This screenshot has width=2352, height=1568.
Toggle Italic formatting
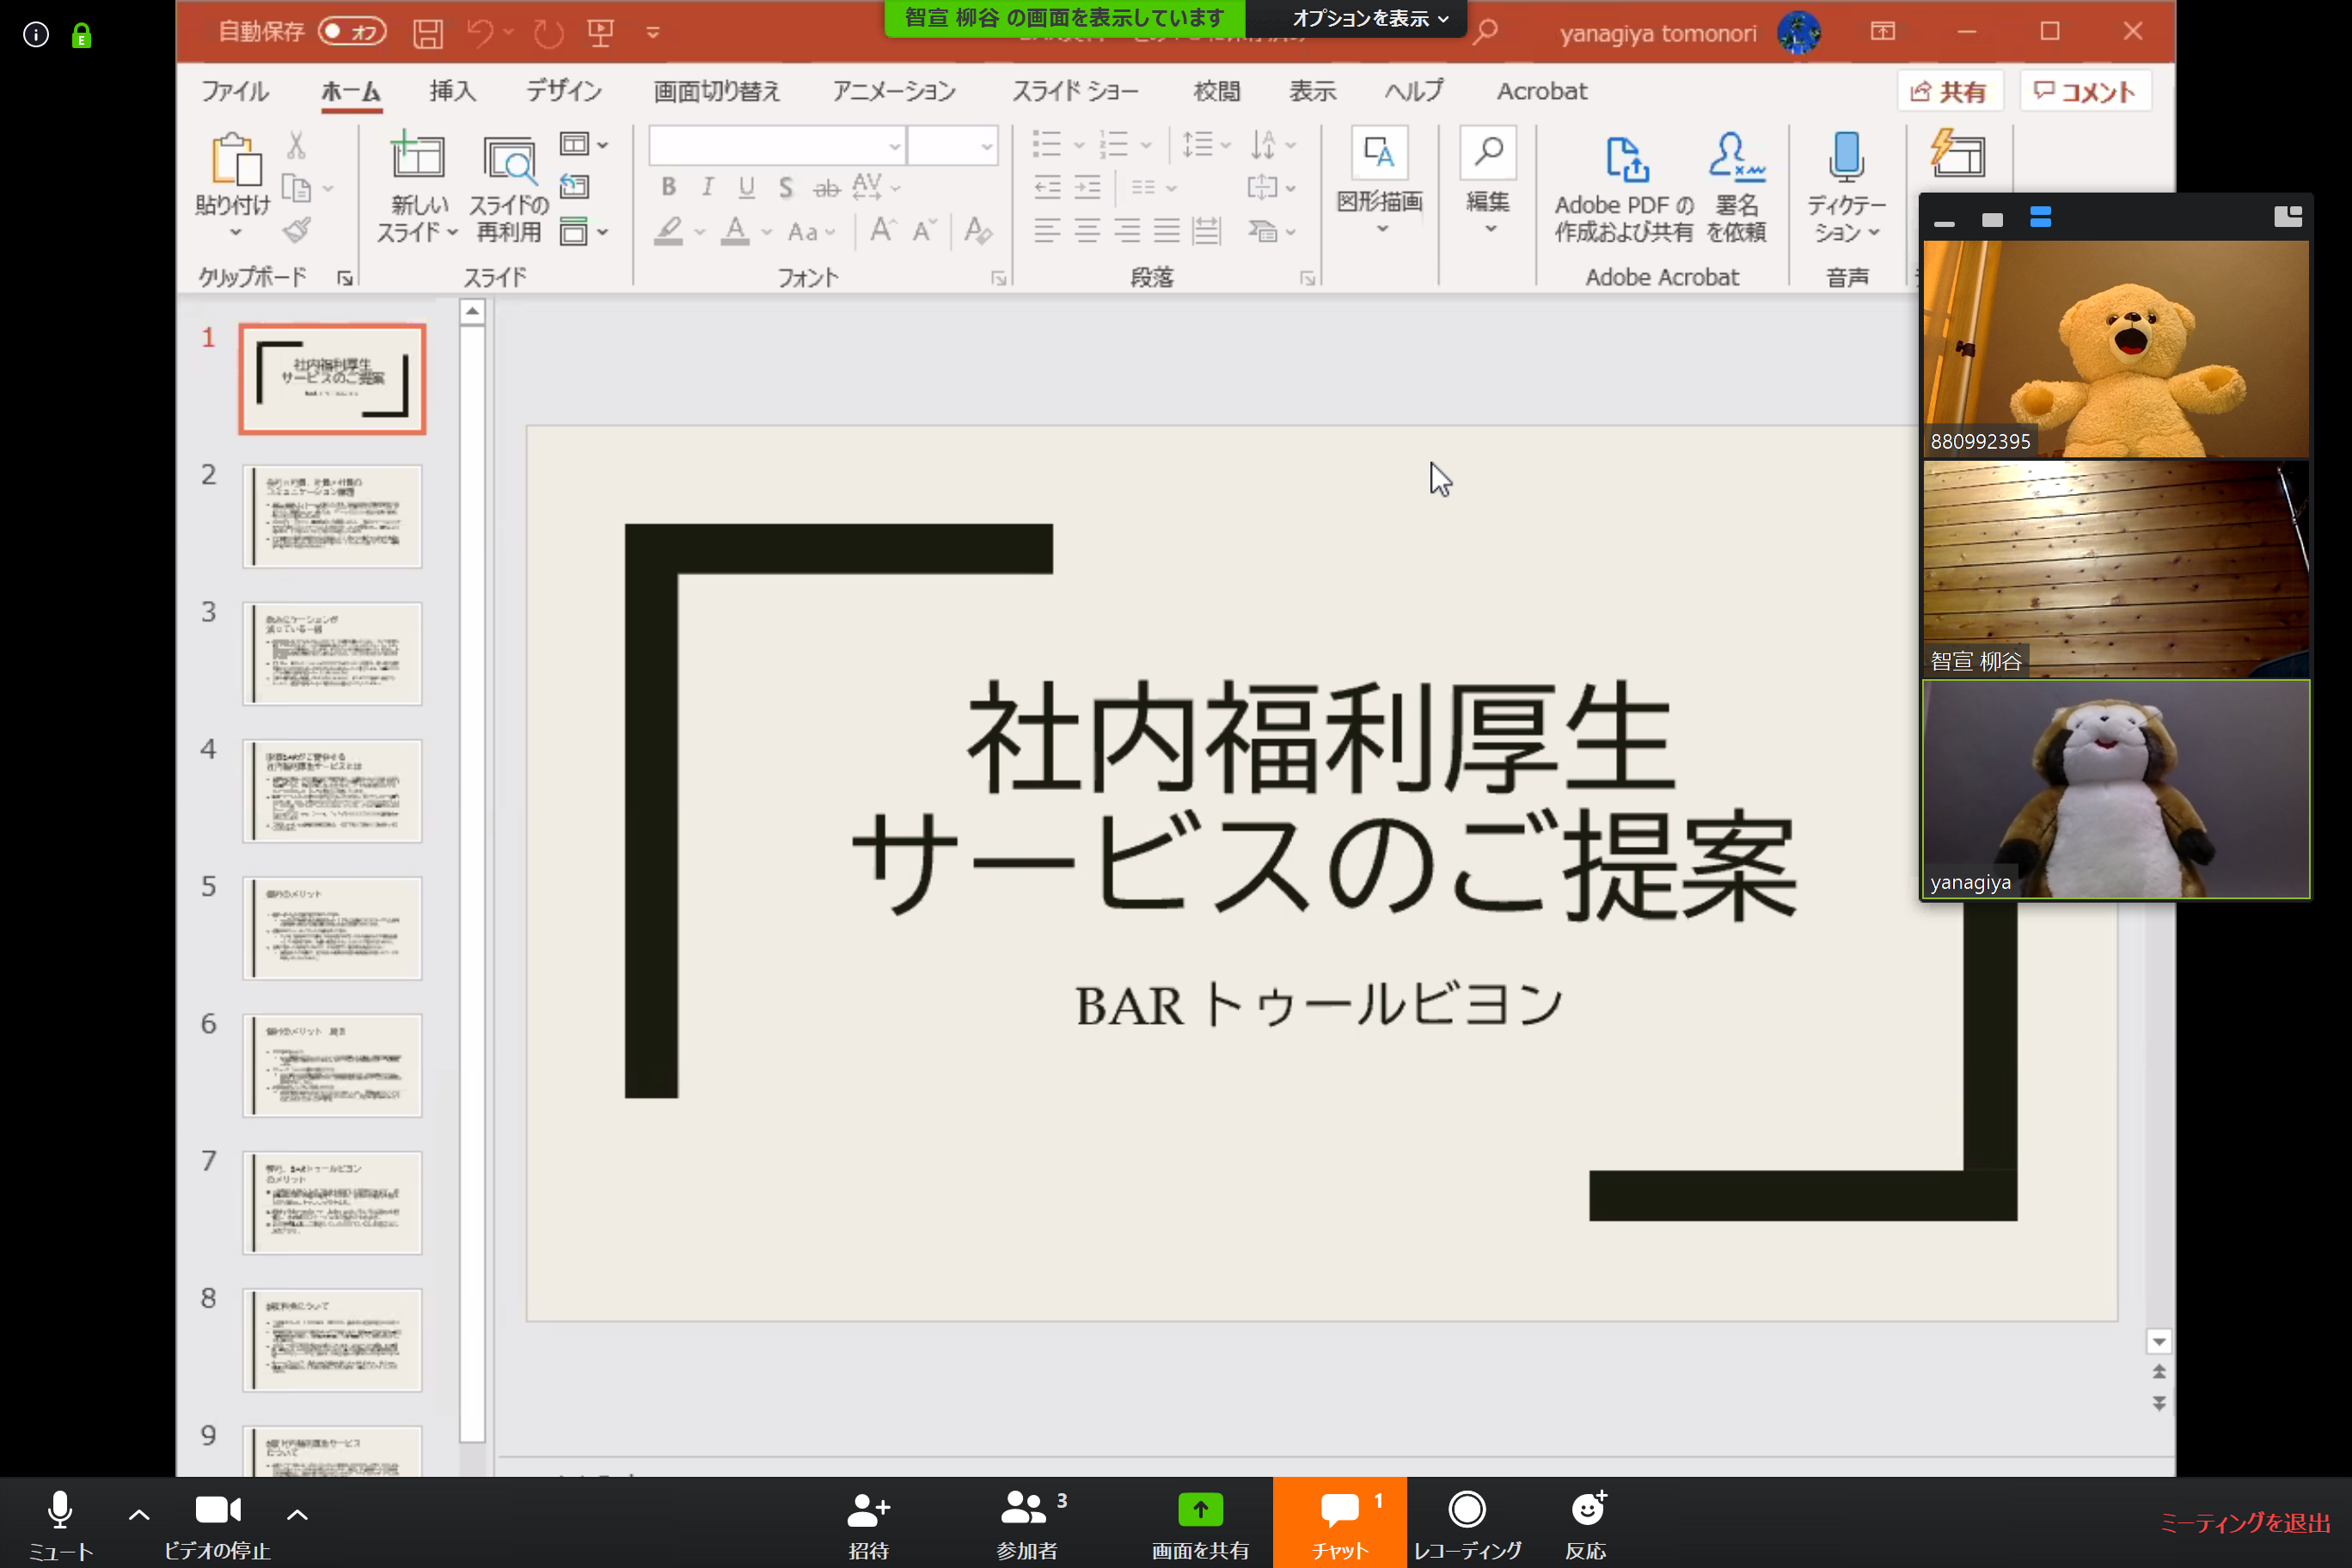[x=707, y=187]
